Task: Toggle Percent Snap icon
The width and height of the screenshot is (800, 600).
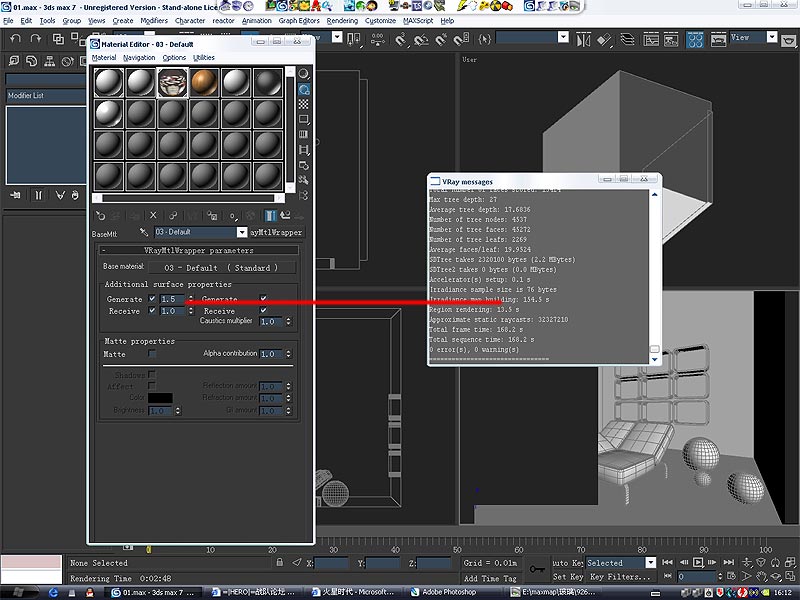Action: tap(441, 39)
